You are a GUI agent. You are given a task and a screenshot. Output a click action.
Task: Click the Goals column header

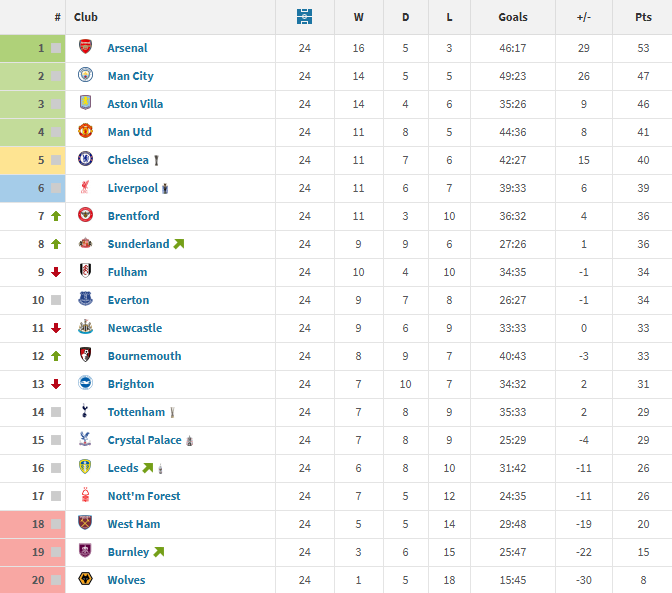point(513,17)
